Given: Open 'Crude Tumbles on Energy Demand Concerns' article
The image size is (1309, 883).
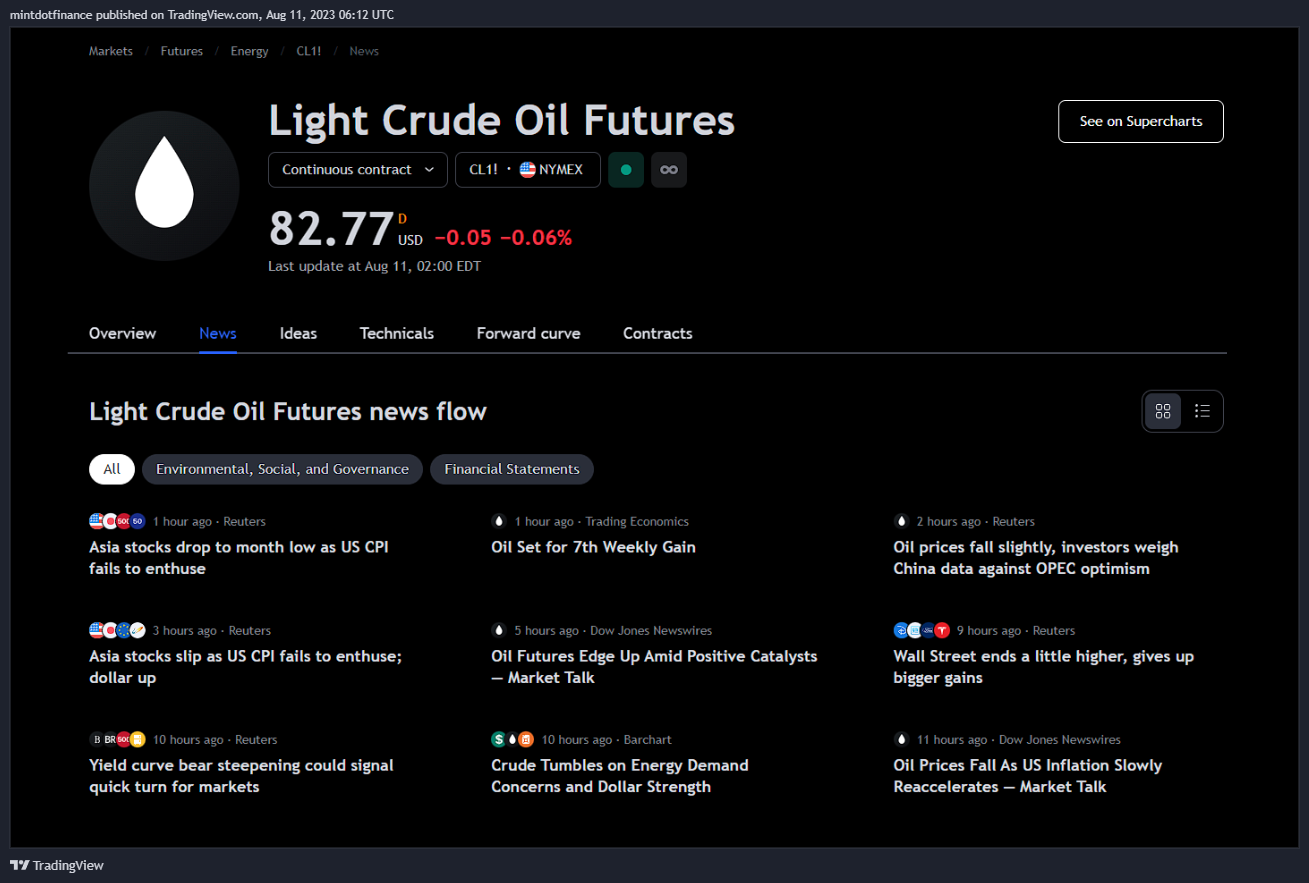Looking at the screenshot, I should point(620,776).
